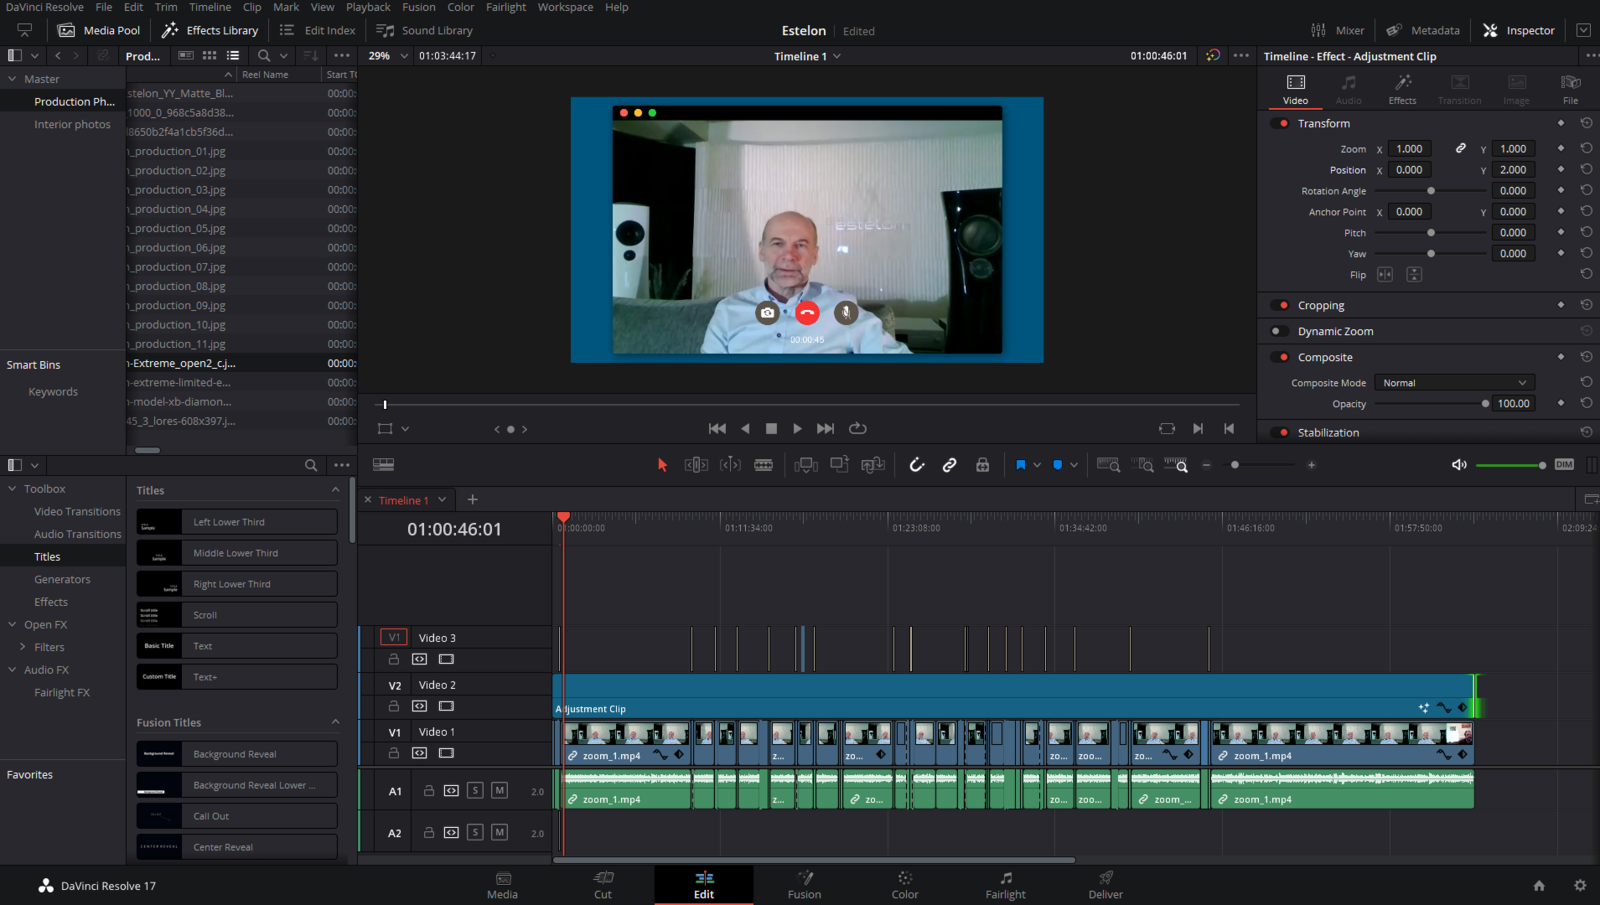1600x905 pixels.
Task: Open the Playback menu
Action: [x=368, y=7]
